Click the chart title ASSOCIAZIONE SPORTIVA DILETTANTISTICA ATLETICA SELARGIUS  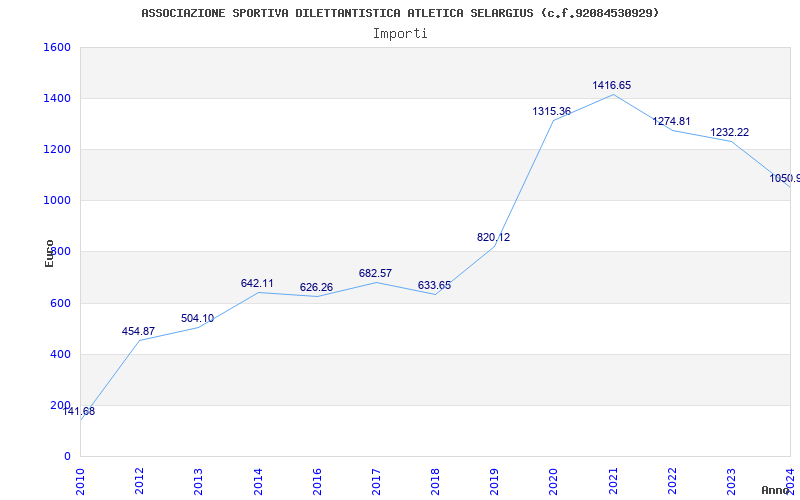click(x=400, y=13)
